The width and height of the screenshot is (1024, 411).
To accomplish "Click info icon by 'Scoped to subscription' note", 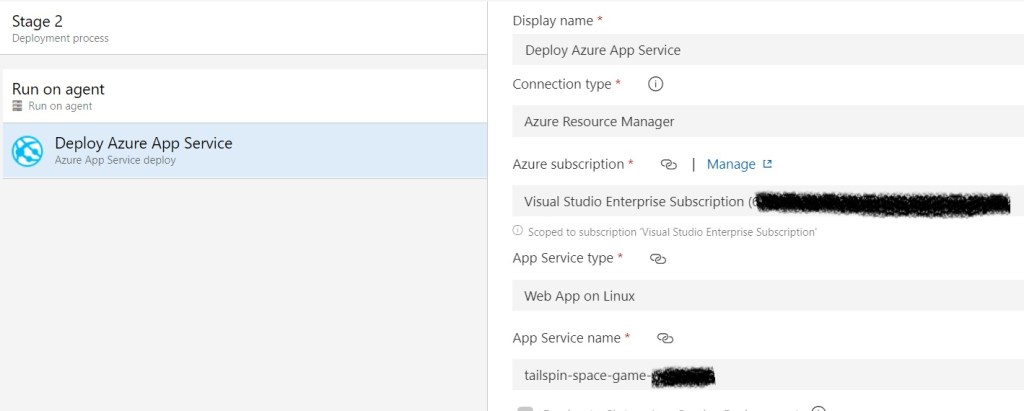I will tap(517, 231).
